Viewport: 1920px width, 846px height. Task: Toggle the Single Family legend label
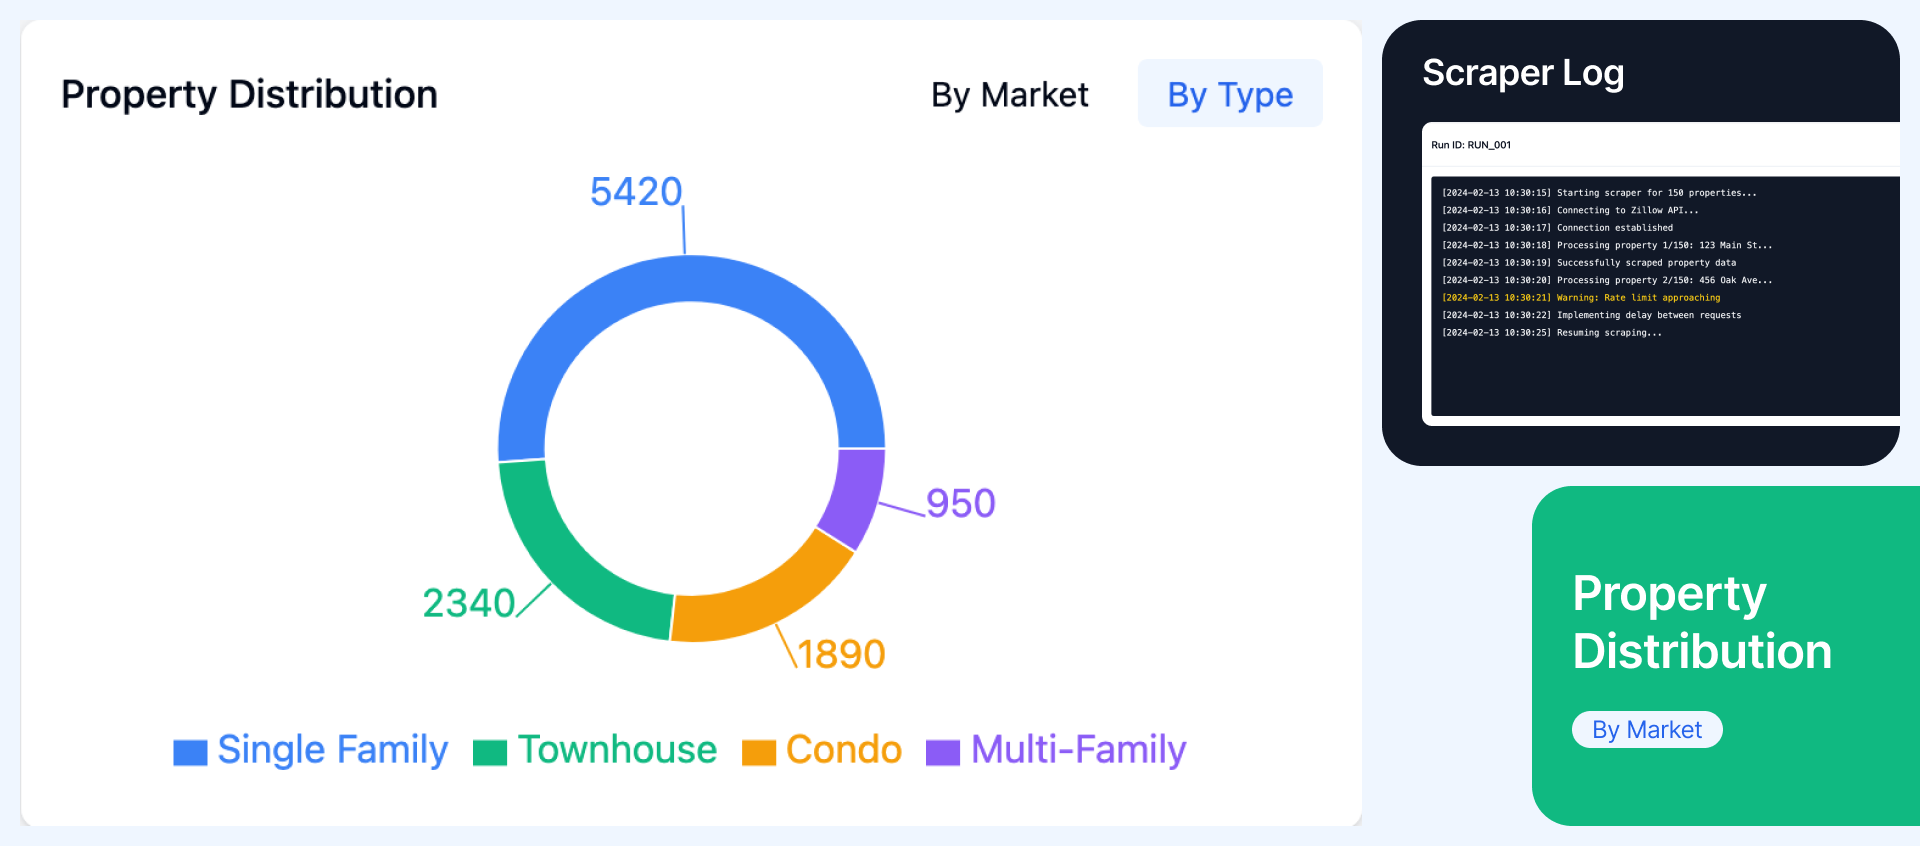click(333, 750)
